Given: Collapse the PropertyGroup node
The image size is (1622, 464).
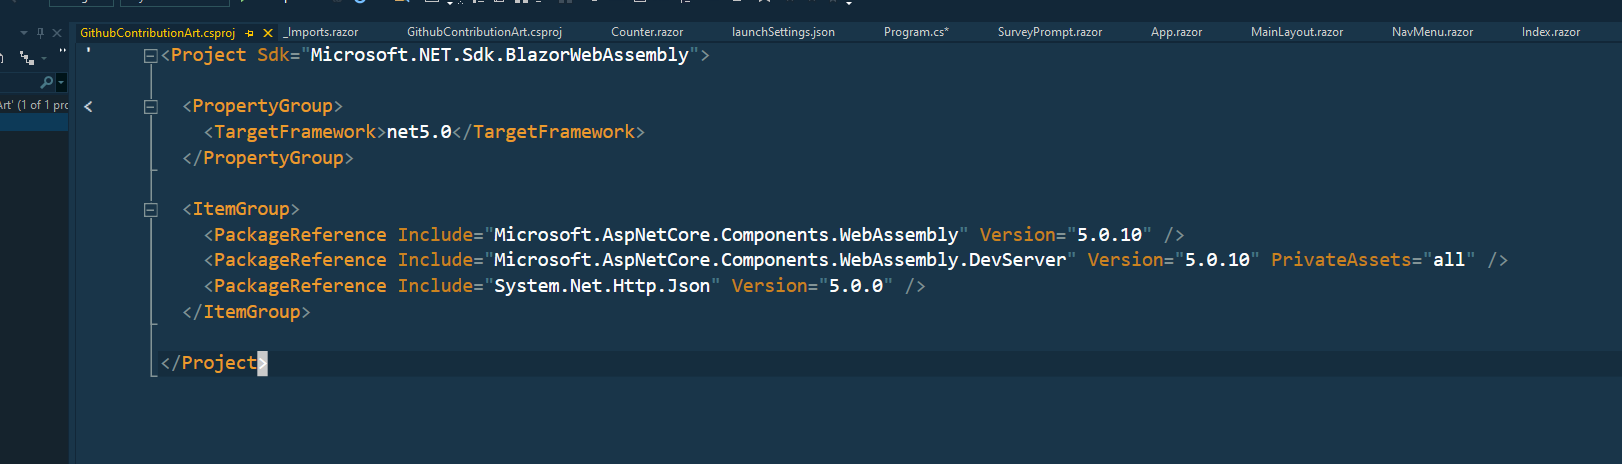Looking at the screenshot, I should (150, 107).
